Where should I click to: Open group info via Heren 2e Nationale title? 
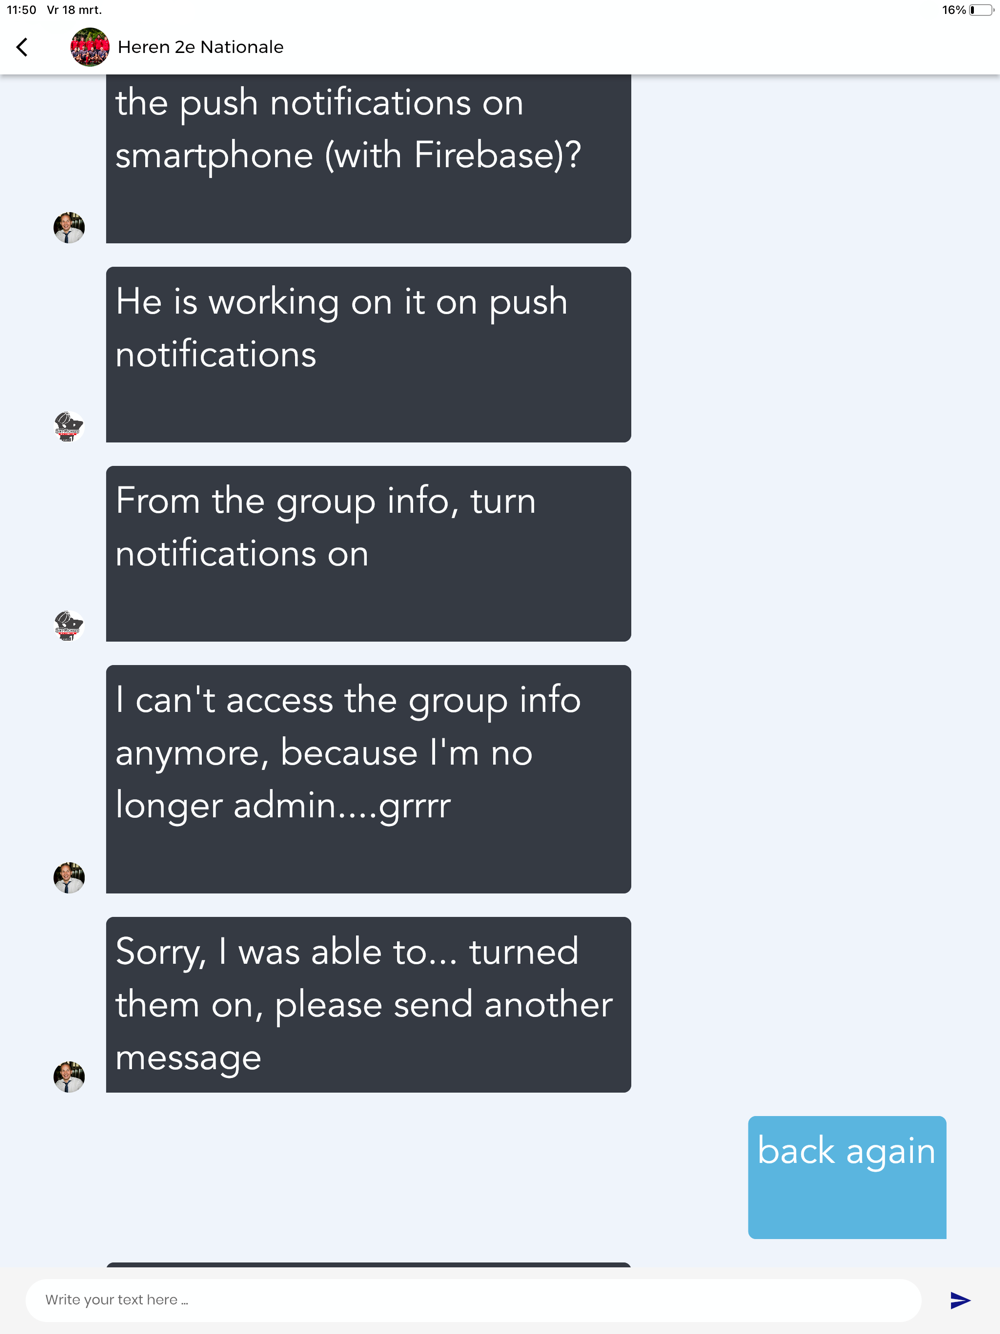click(200, 47)
